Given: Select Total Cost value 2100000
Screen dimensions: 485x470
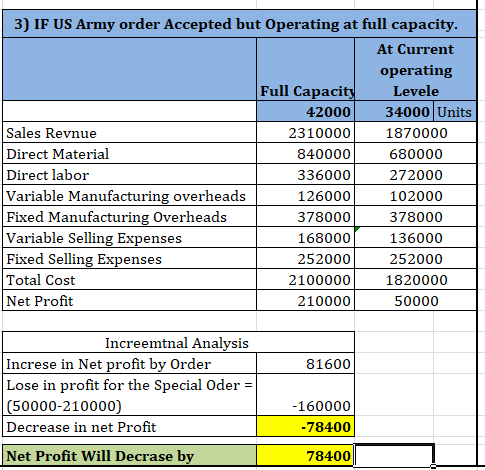Looking at the screenshot, I should click(x=305, y=279).
